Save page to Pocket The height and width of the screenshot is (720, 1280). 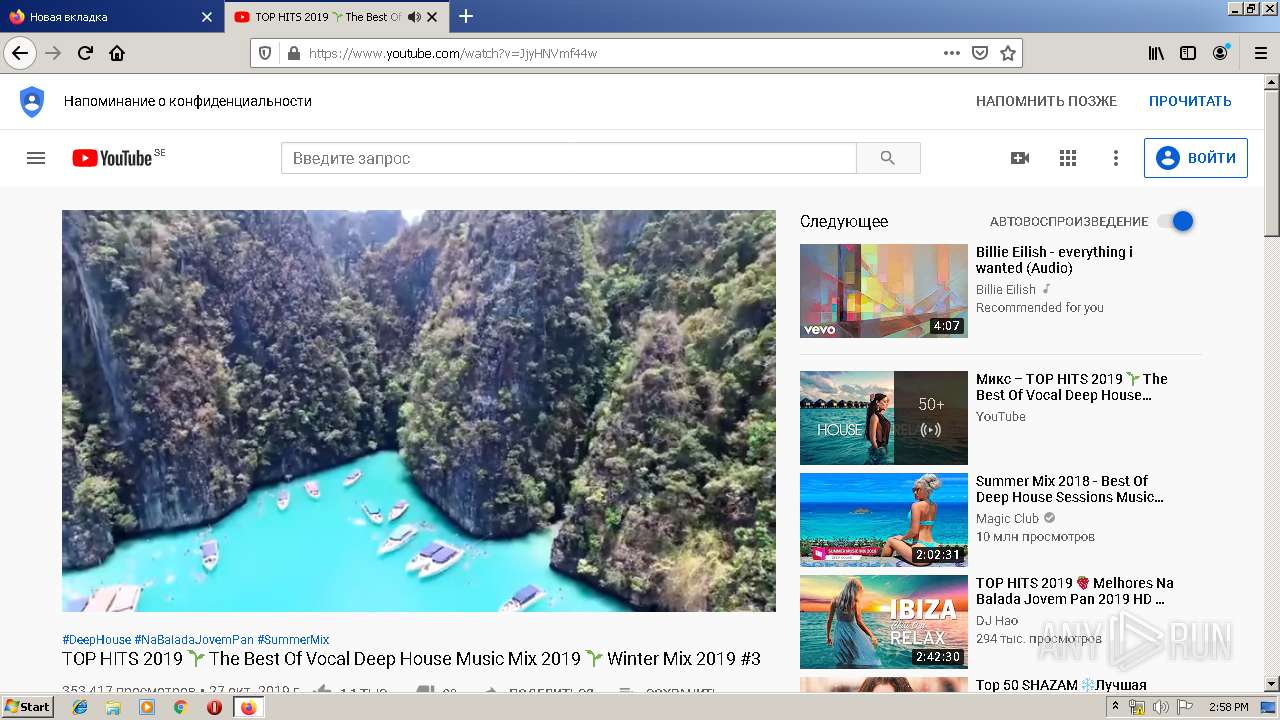tap(980, 53)
